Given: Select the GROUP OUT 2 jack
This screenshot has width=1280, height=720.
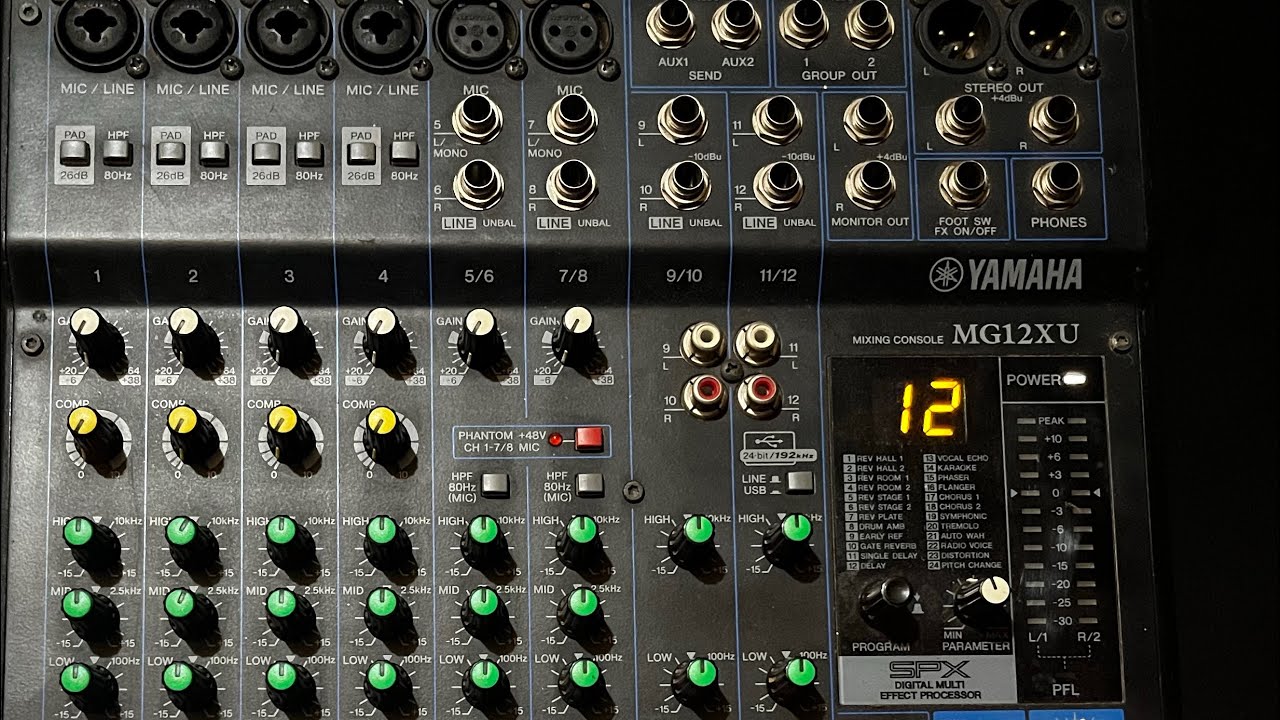Looking at the screenshot, I should click(x=870, y=24).
